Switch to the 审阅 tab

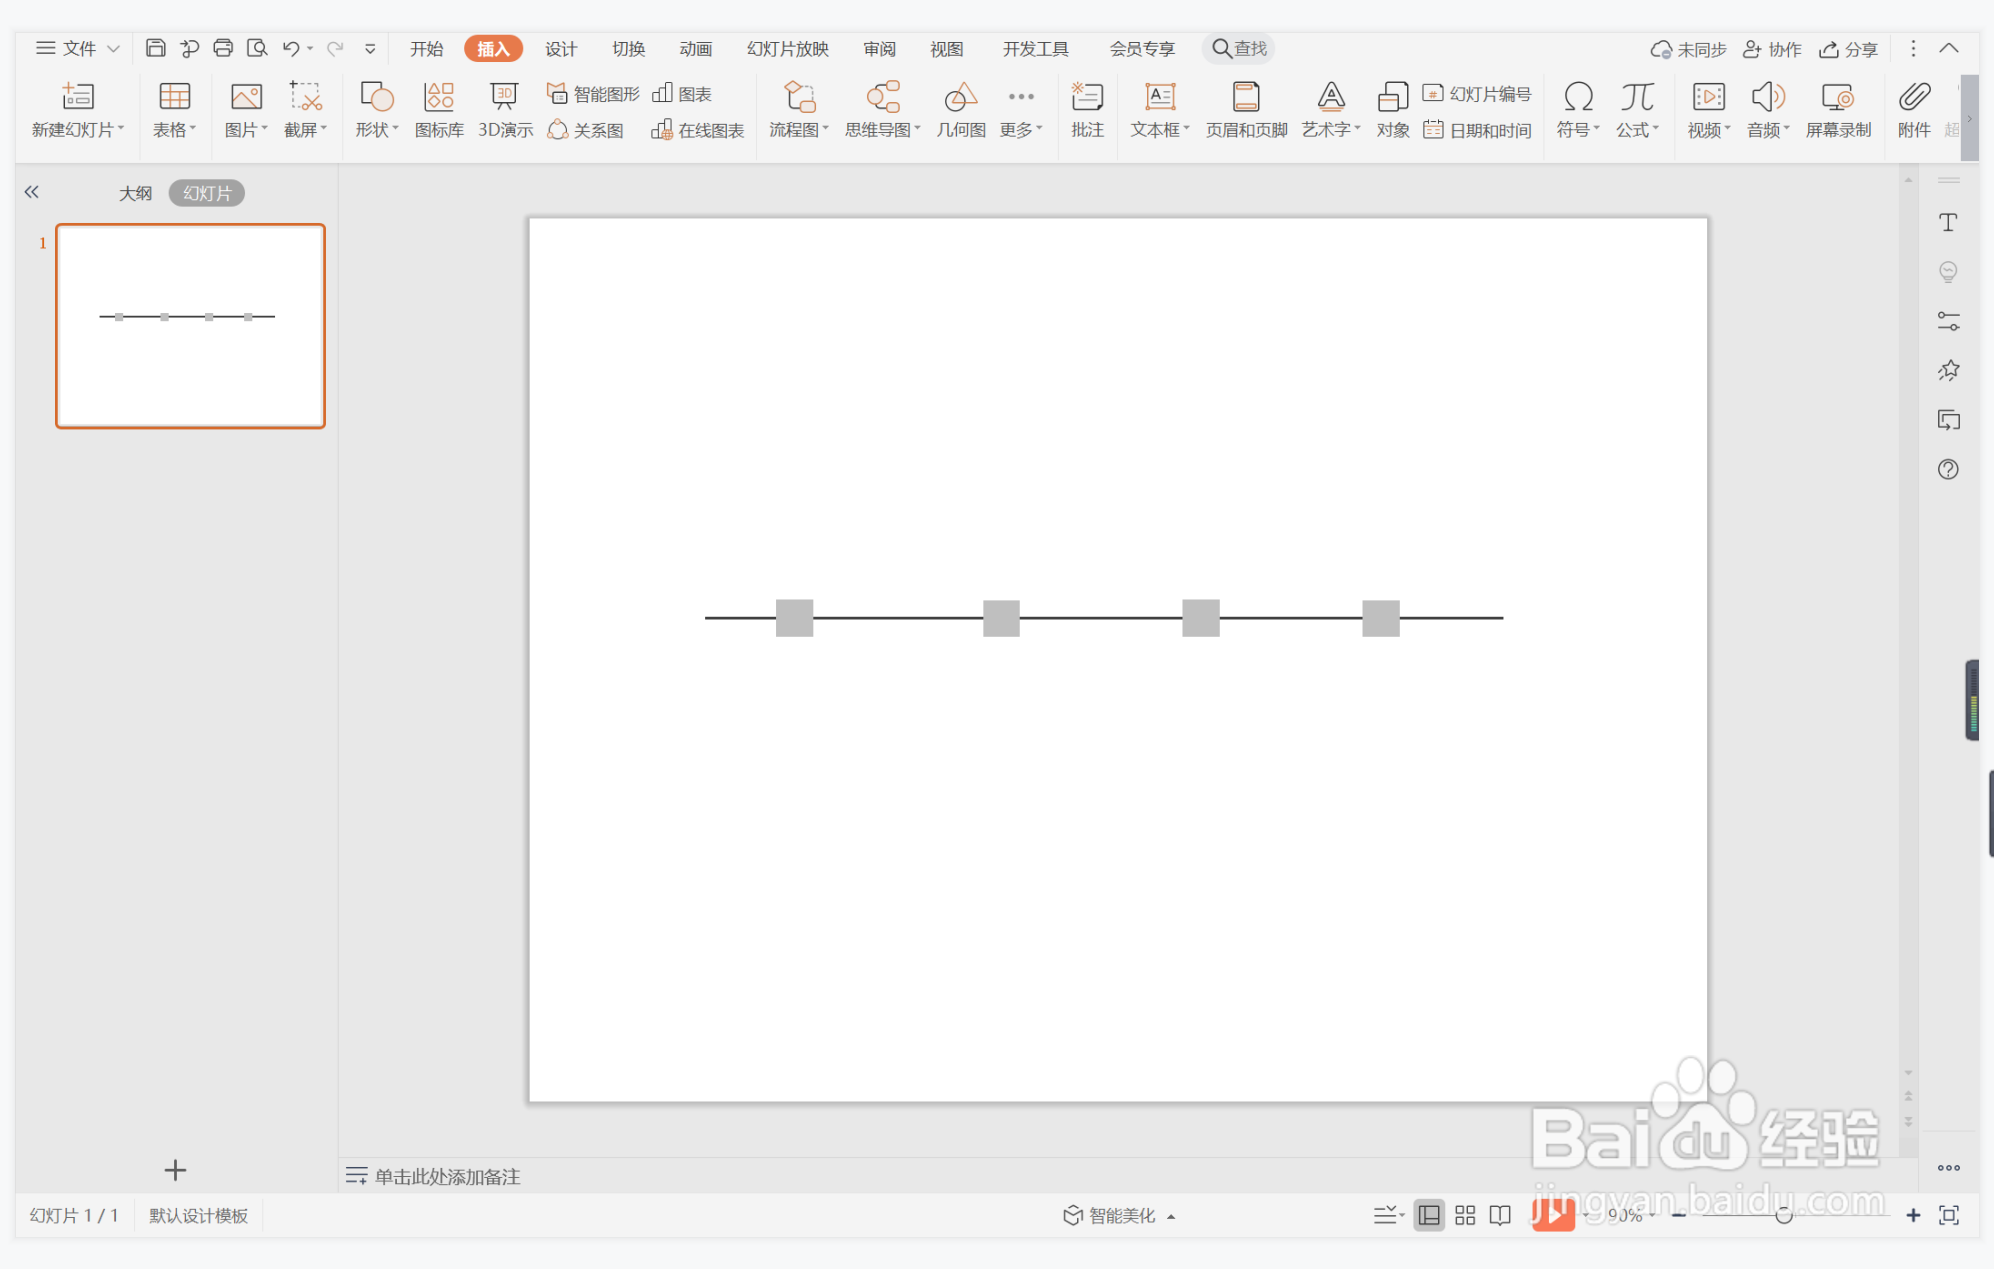click(880, 48)
